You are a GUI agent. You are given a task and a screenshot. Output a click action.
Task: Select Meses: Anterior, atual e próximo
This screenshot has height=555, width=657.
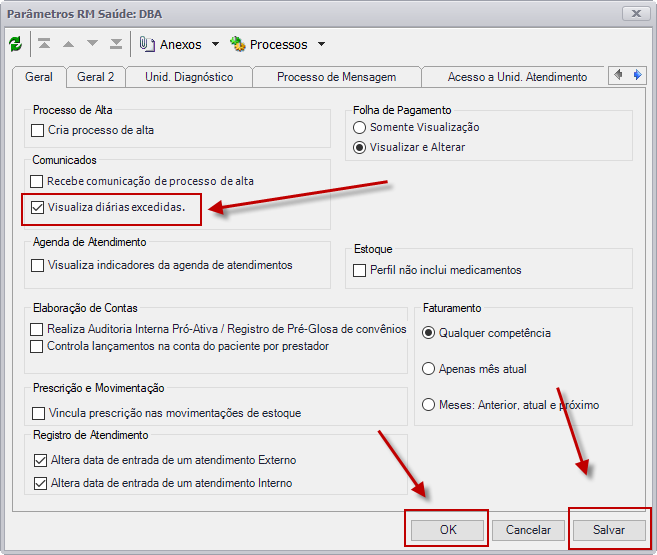[428, 405]
